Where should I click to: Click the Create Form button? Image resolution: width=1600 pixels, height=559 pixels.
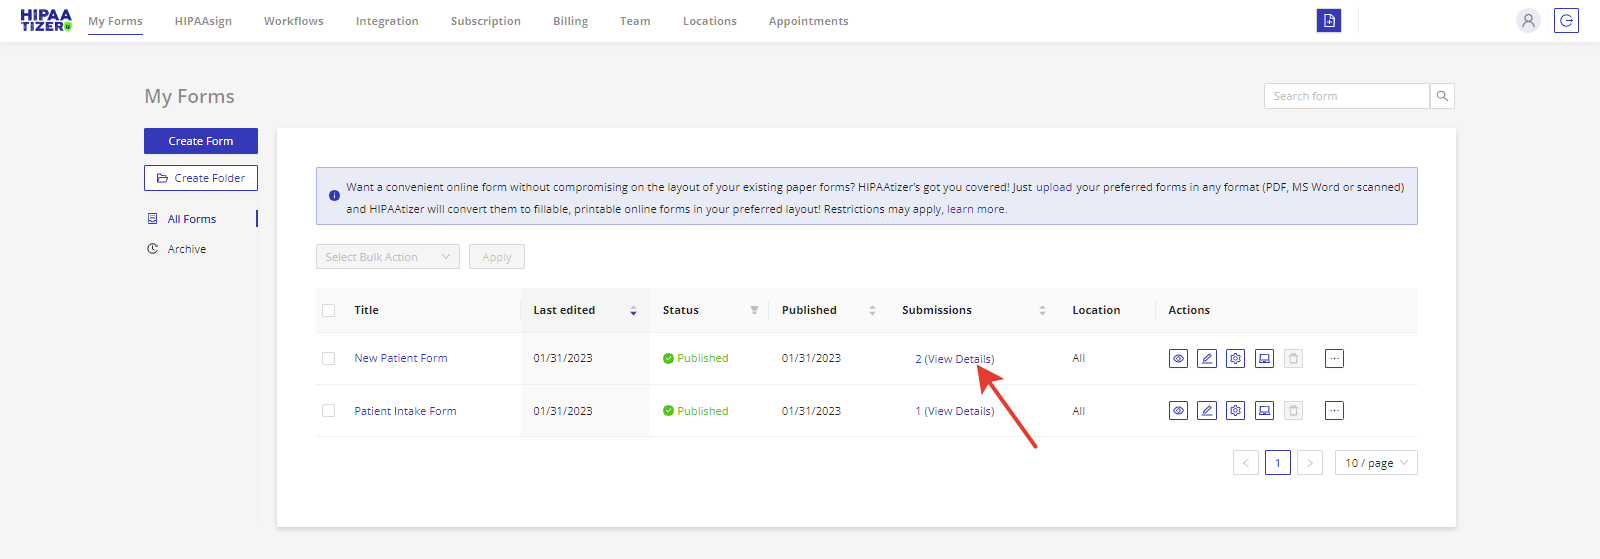point(201,141)
